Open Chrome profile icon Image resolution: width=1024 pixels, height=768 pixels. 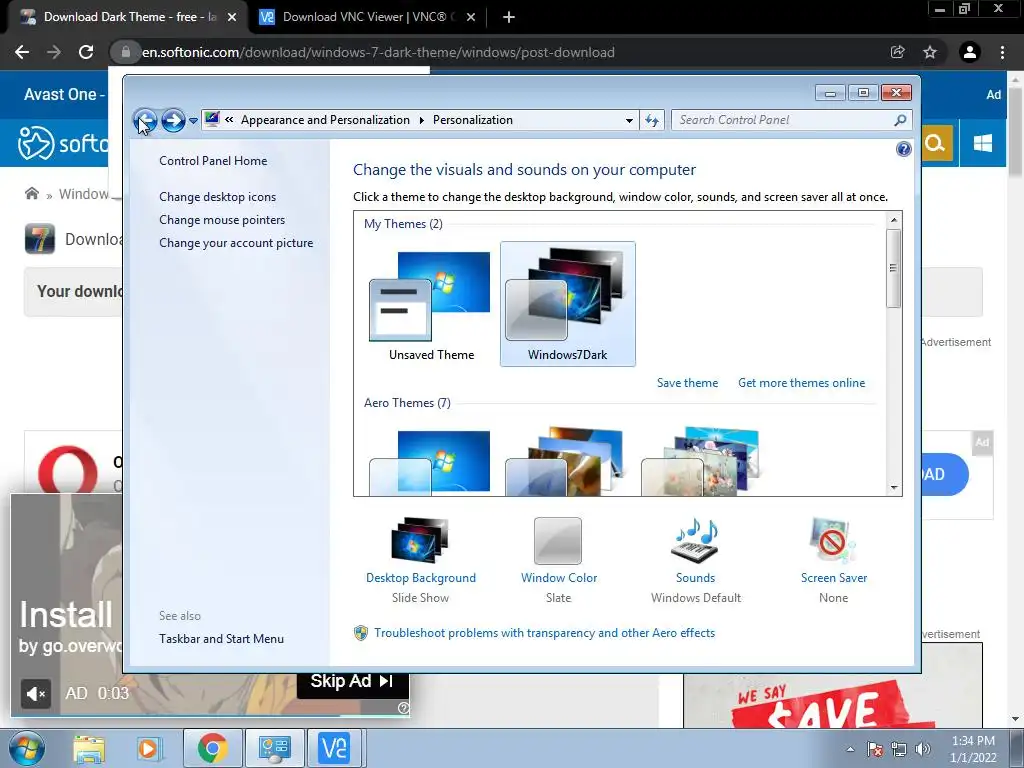970,52
